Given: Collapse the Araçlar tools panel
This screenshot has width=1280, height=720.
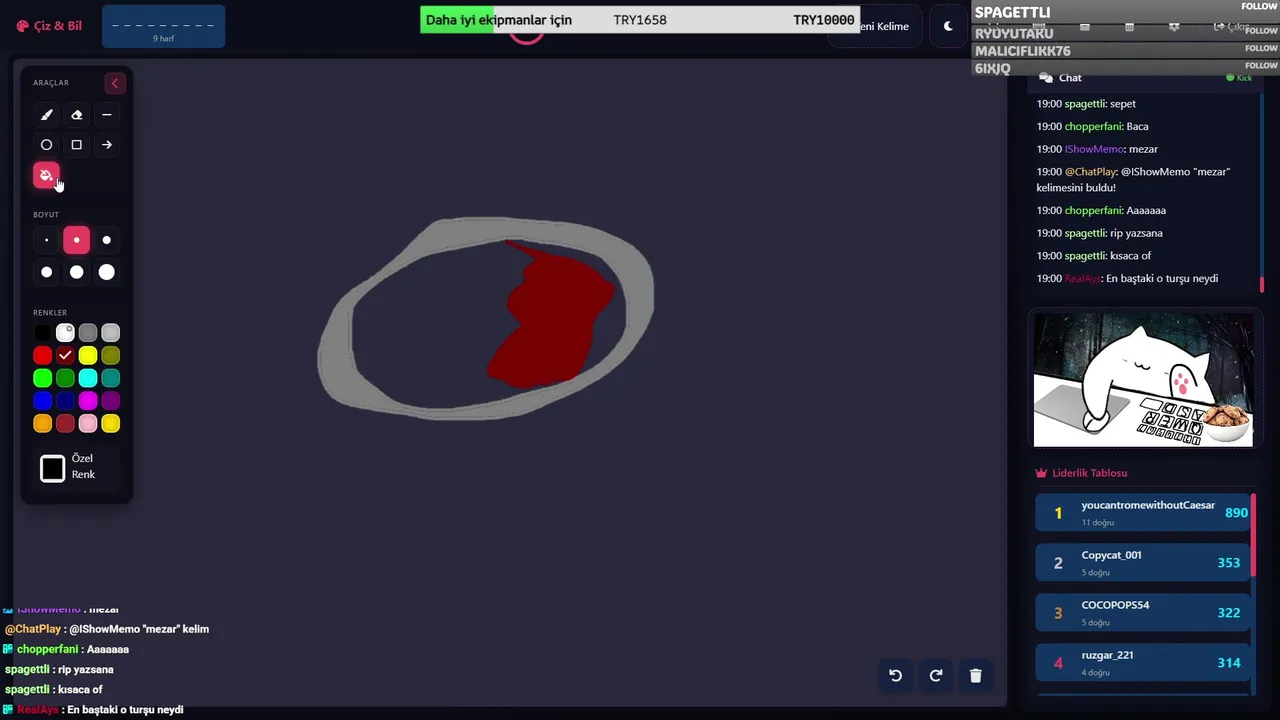Looking at the screenshot, I should click(x=115, y=83).
